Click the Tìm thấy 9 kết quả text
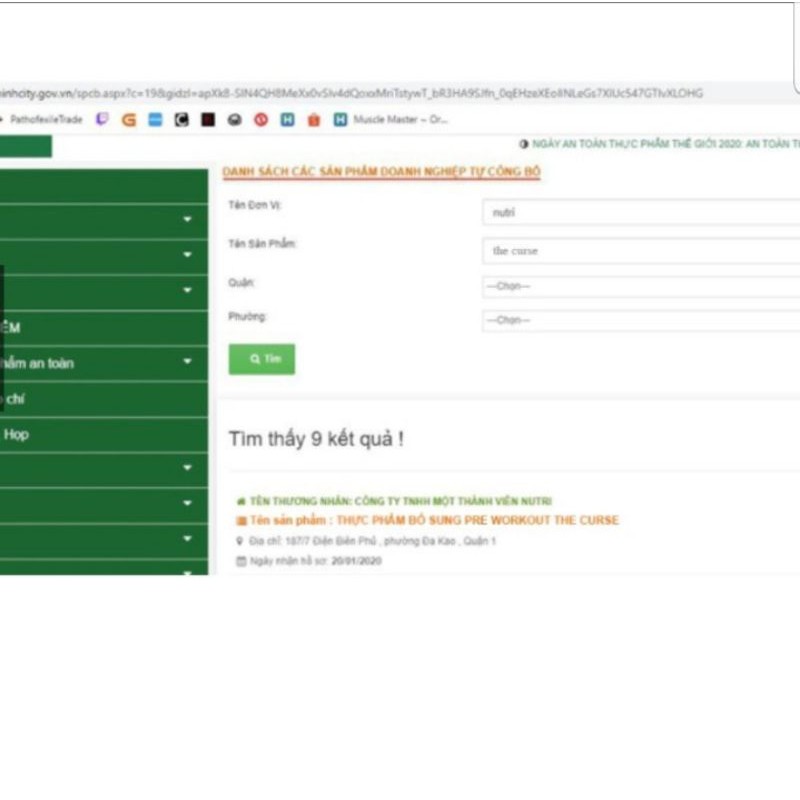Screen dimensions: 800x800 316,439
